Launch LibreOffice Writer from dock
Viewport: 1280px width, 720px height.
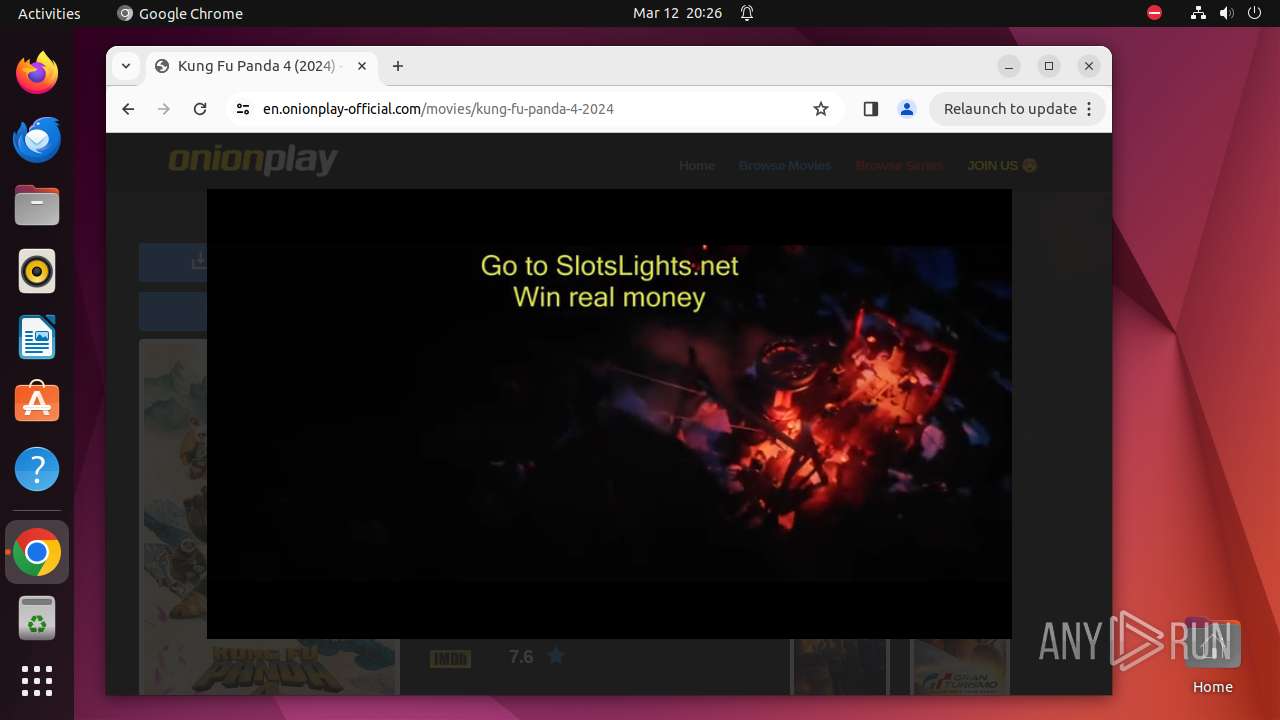(x=37, y=337)
